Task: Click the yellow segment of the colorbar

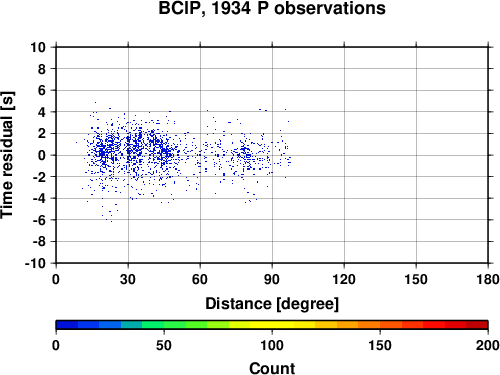Action: [x=272, y=325]
